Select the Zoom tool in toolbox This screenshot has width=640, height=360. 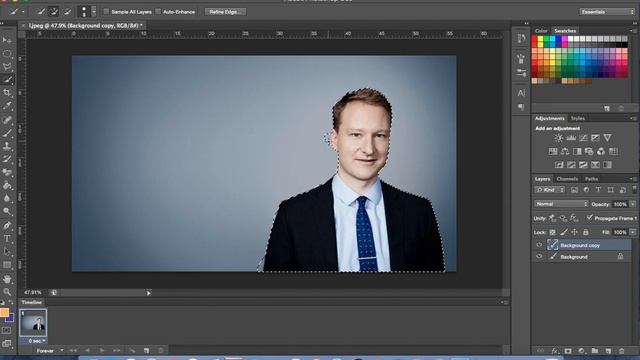(x=7, y=292)
